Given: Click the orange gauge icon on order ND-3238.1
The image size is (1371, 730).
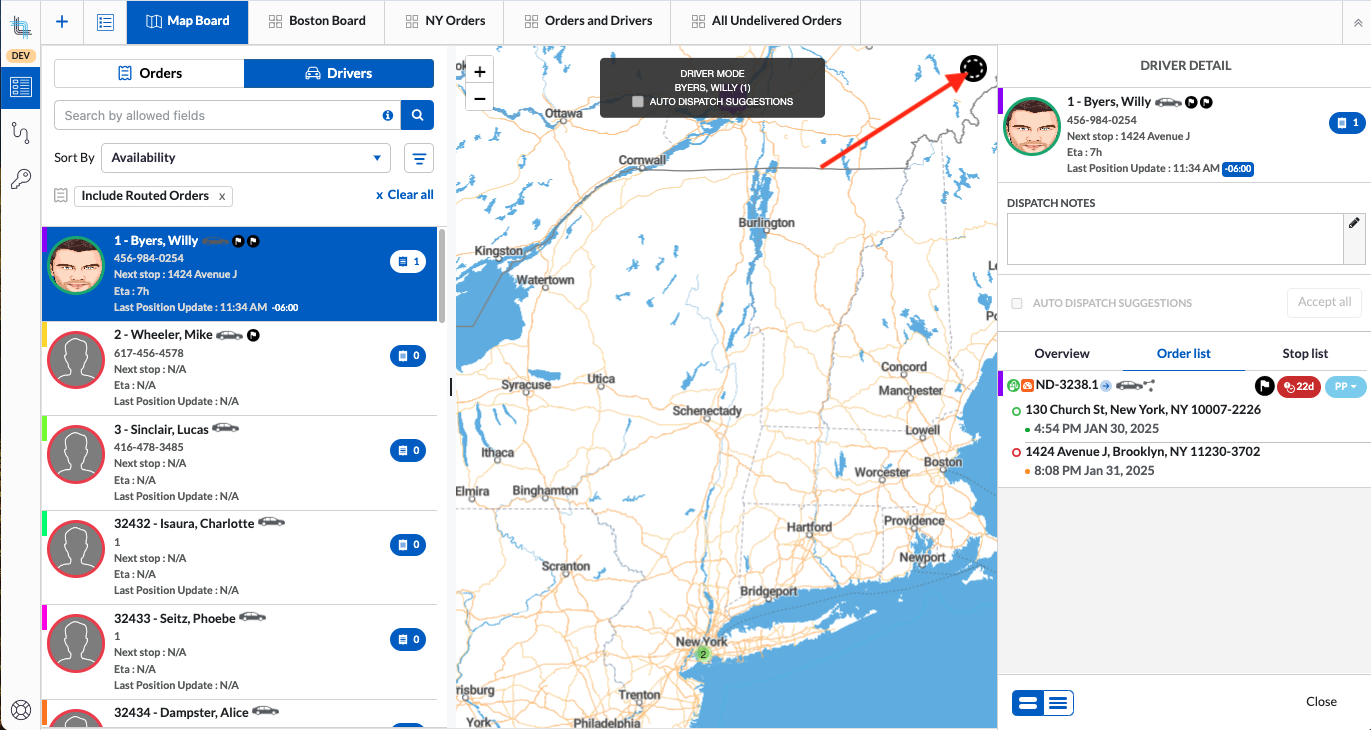Looking at the screenshot, I should pyautogui.click(x=1027, y=385).
